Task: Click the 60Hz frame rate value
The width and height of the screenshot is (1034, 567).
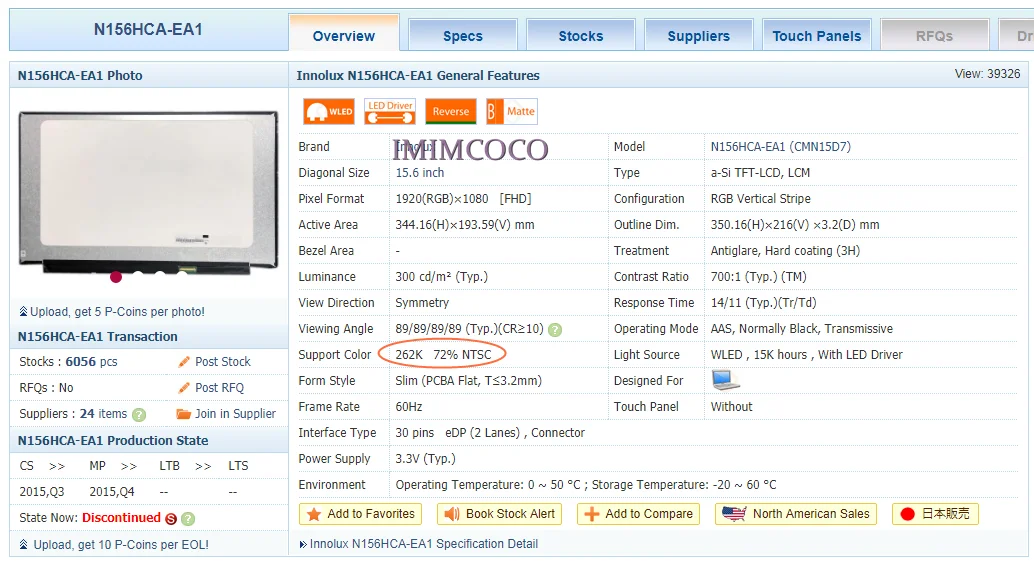Action: click(x=409, y=407)
